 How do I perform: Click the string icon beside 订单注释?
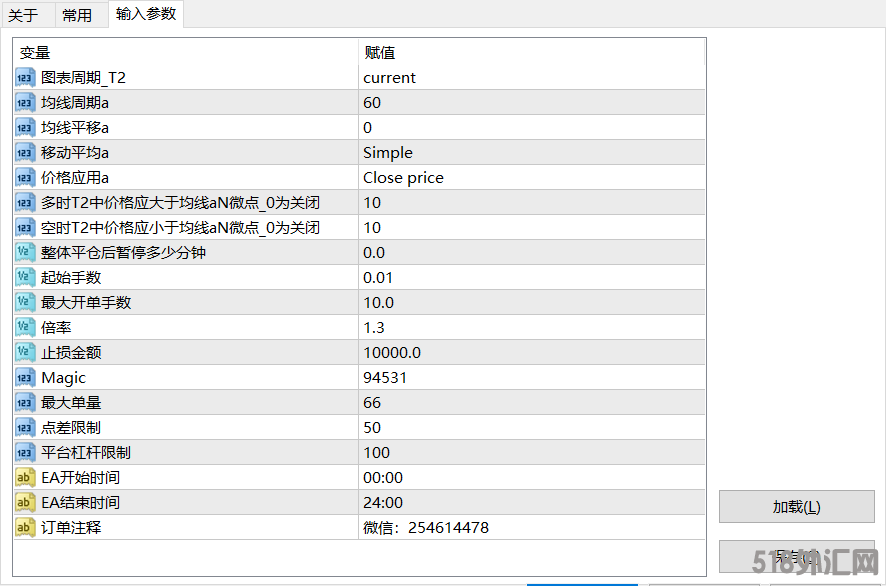click(x=25, y=528)
